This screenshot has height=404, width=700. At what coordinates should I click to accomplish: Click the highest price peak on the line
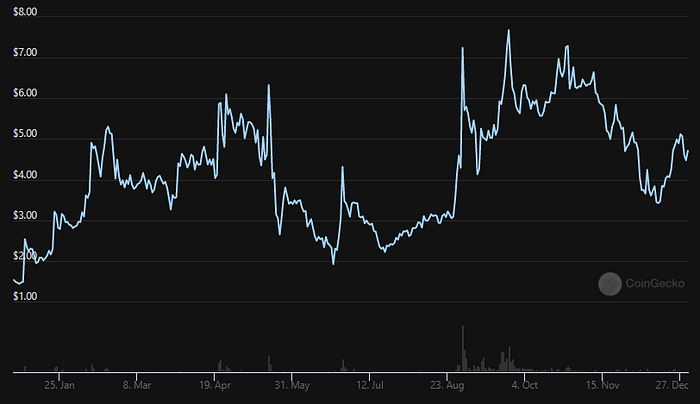[x=508, y=31]
